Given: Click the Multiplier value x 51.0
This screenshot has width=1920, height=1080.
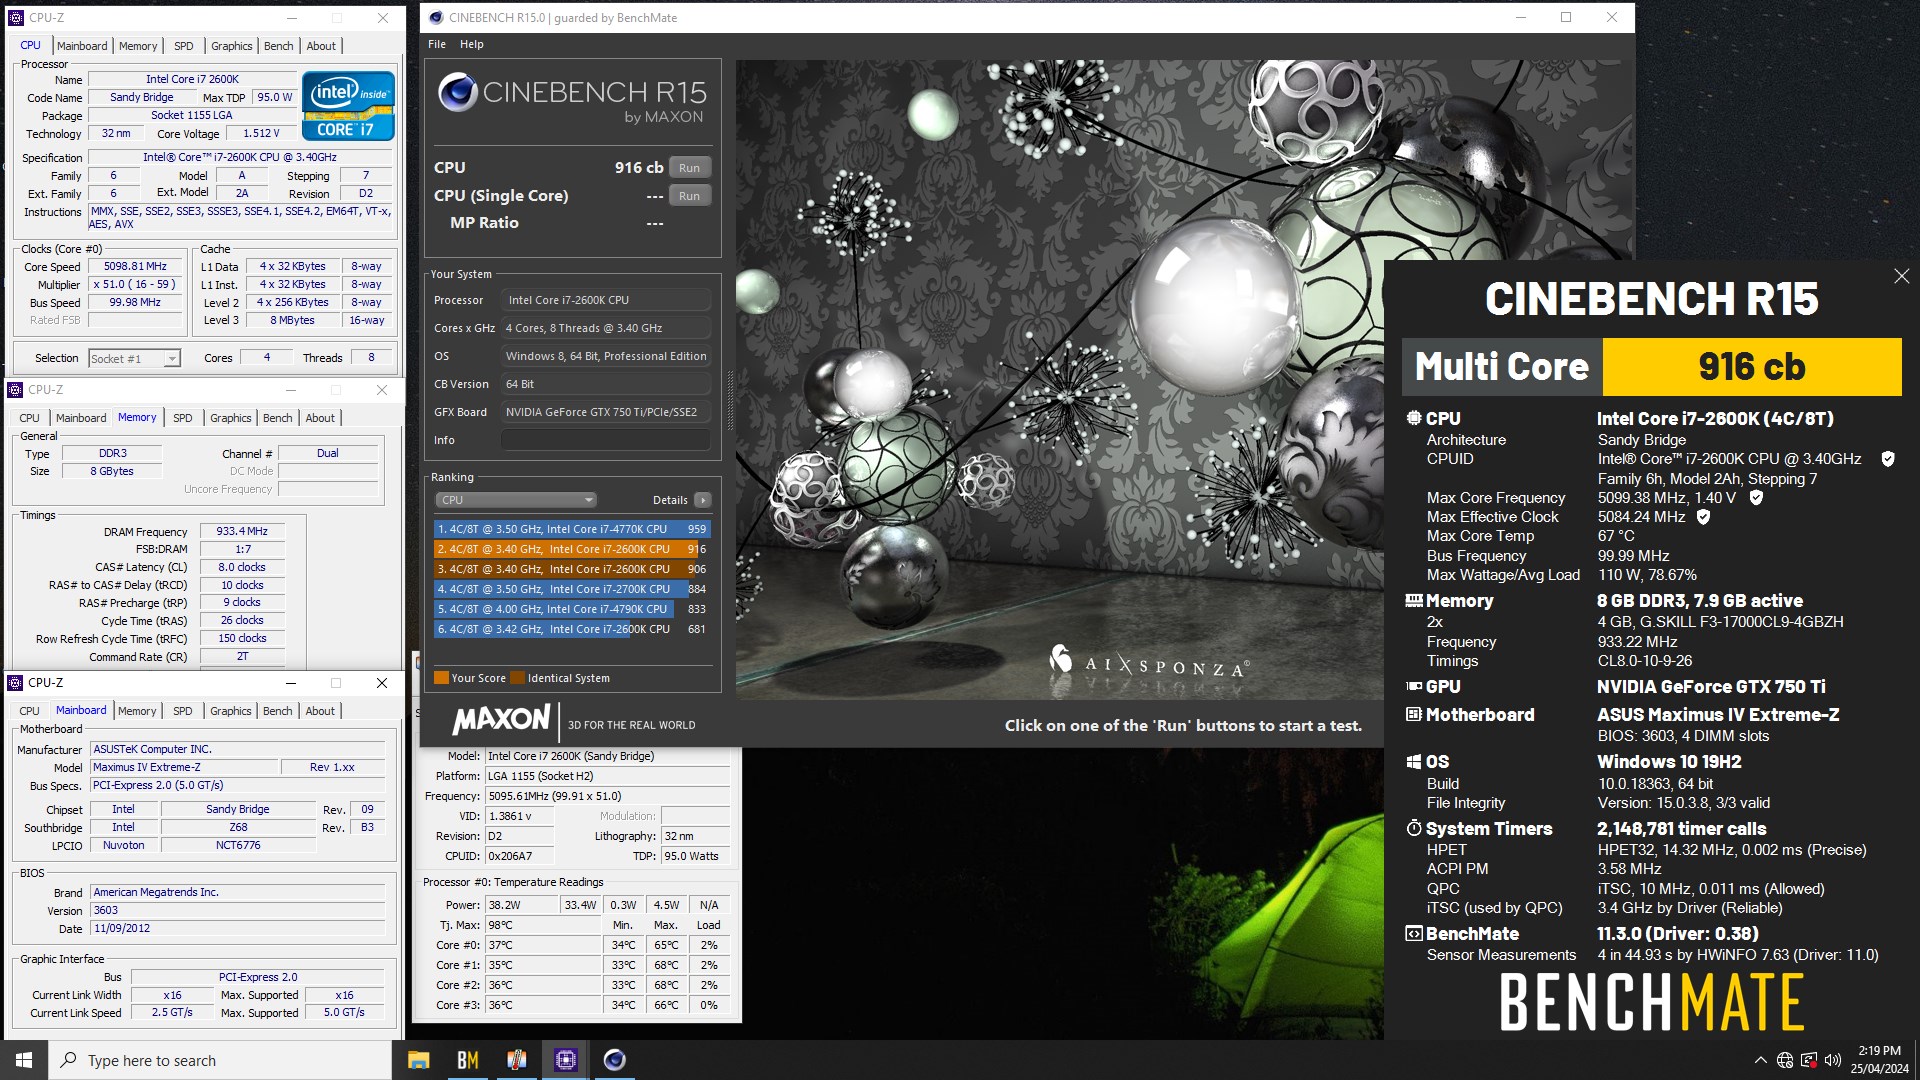Looking at the screenshot, I should coord(136,285).
